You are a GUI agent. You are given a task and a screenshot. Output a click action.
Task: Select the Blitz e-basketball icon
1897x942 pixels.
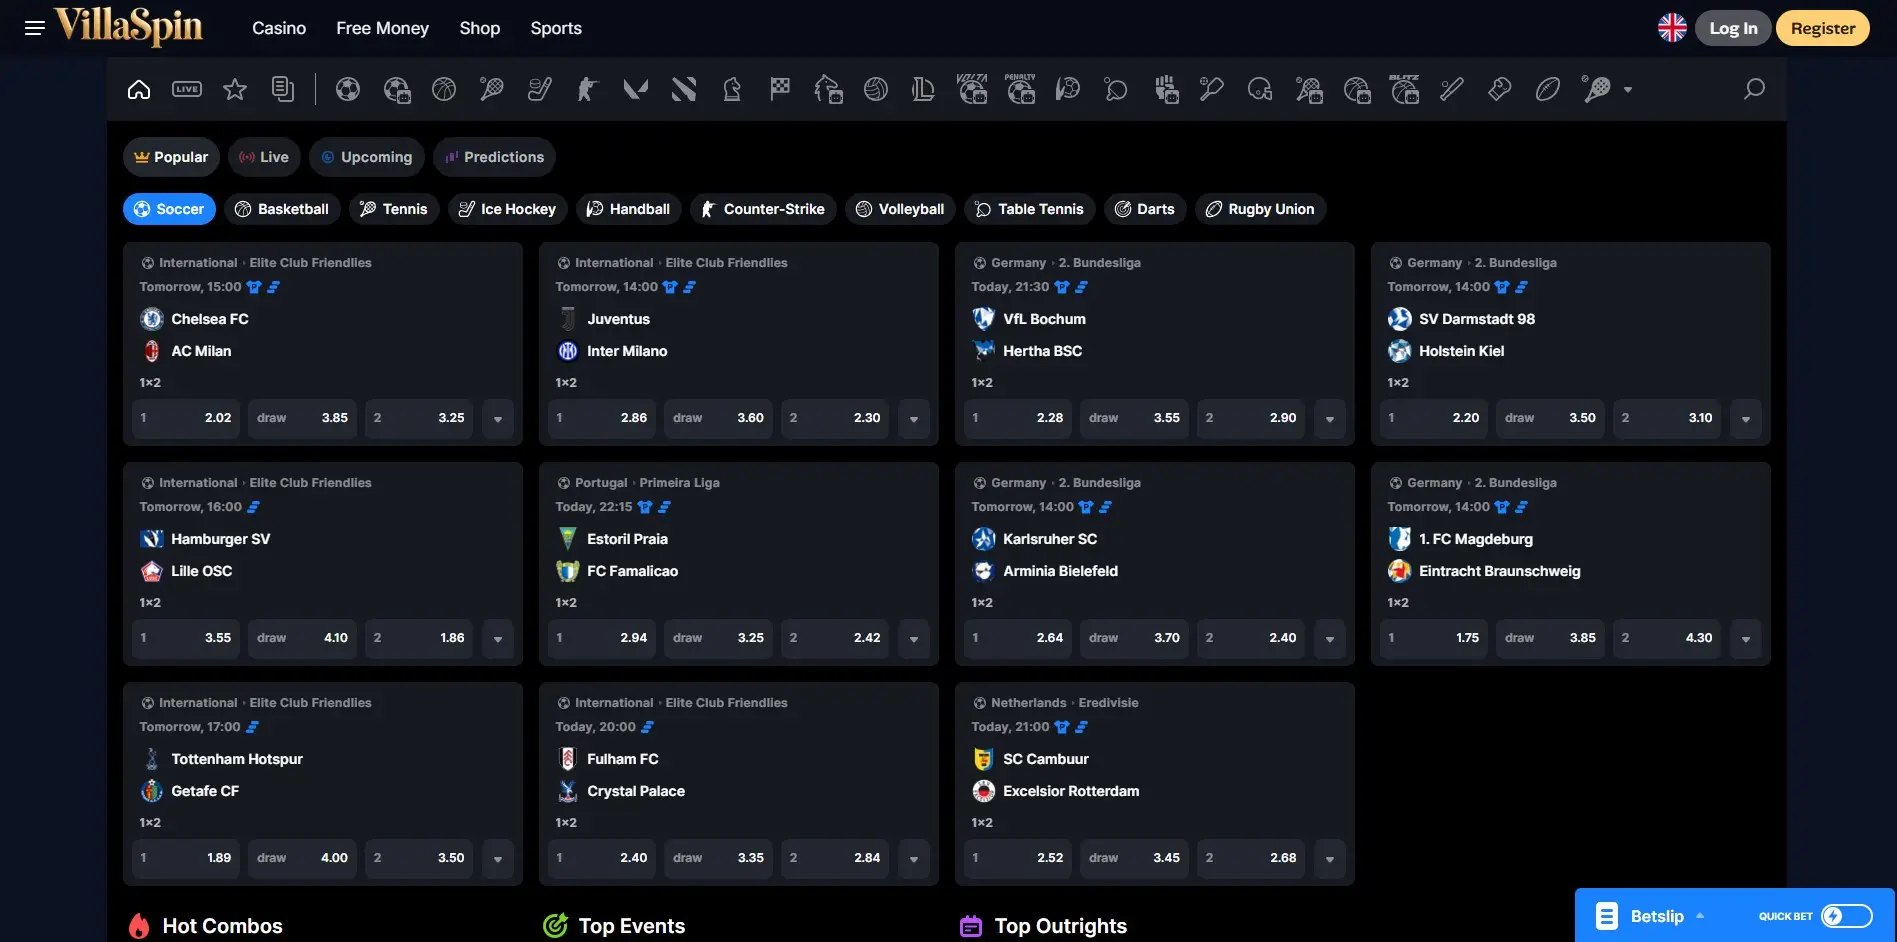(1404, 89)
